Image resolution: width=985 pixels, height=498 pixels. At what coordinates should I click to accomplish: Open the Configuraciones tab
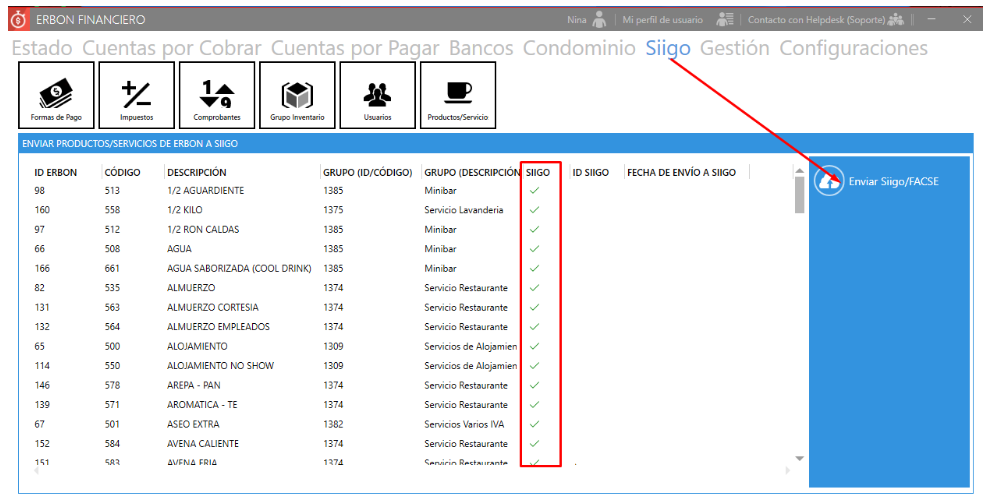[852, 48]
